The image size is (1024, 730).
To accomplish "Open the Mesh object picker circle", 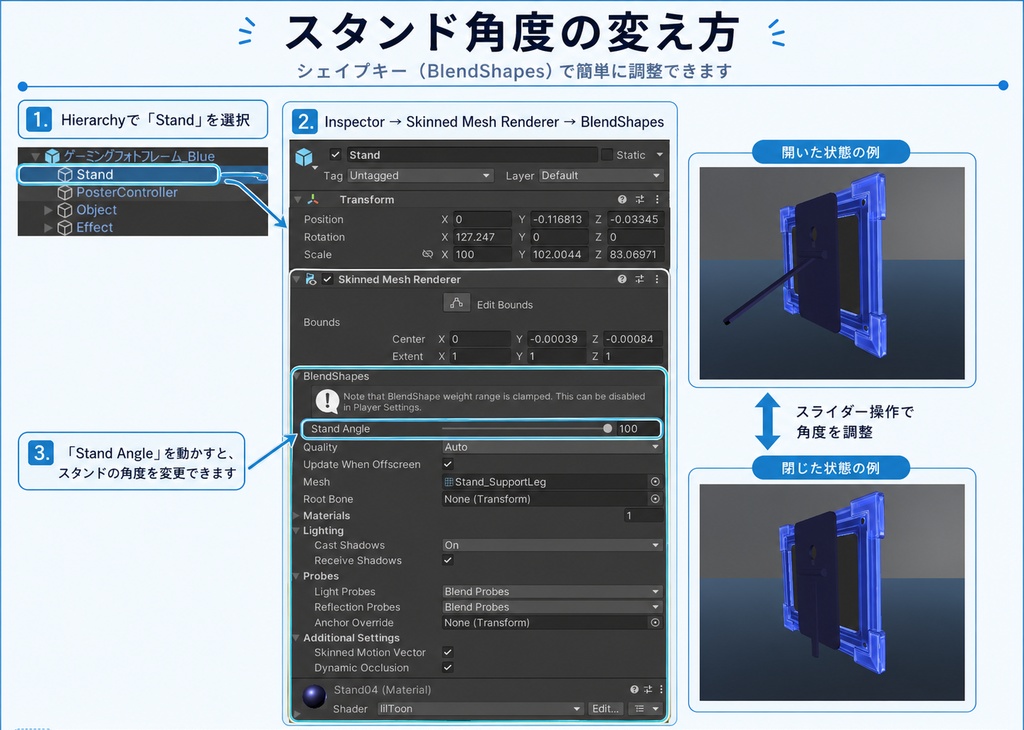I will pos(655,482).
